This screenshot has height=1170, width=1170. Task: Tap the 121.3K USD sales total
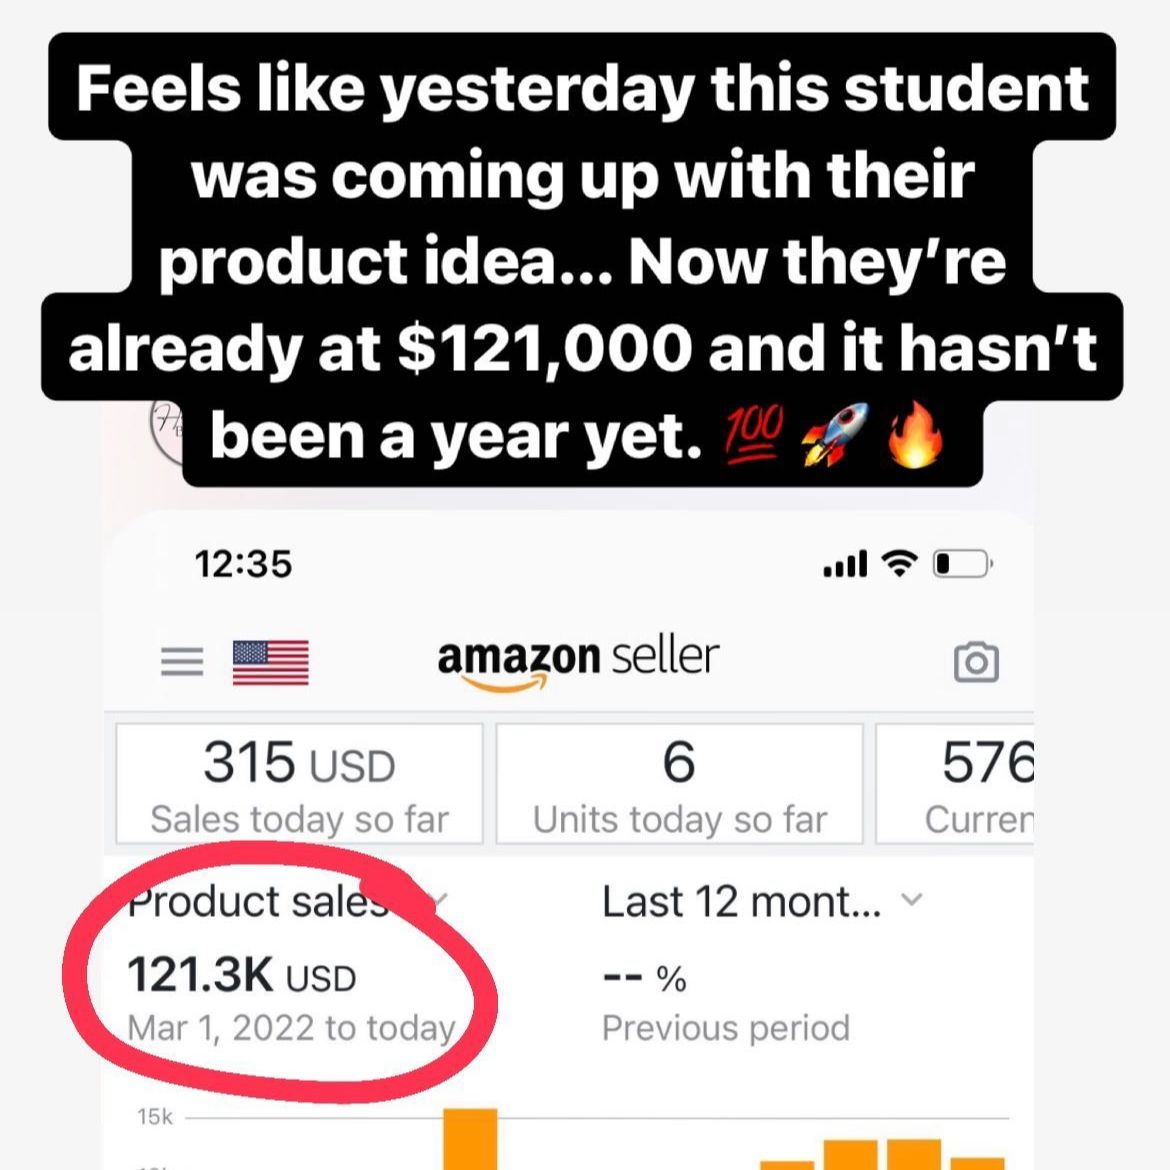click(242, 975)
